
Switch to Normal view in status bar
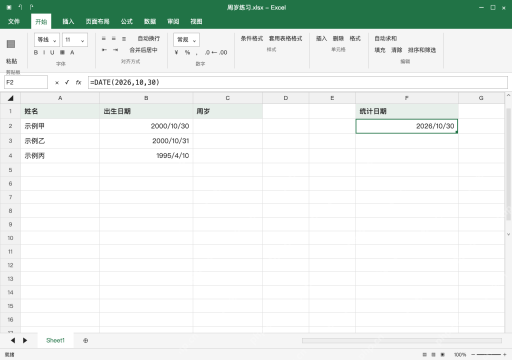424,355
